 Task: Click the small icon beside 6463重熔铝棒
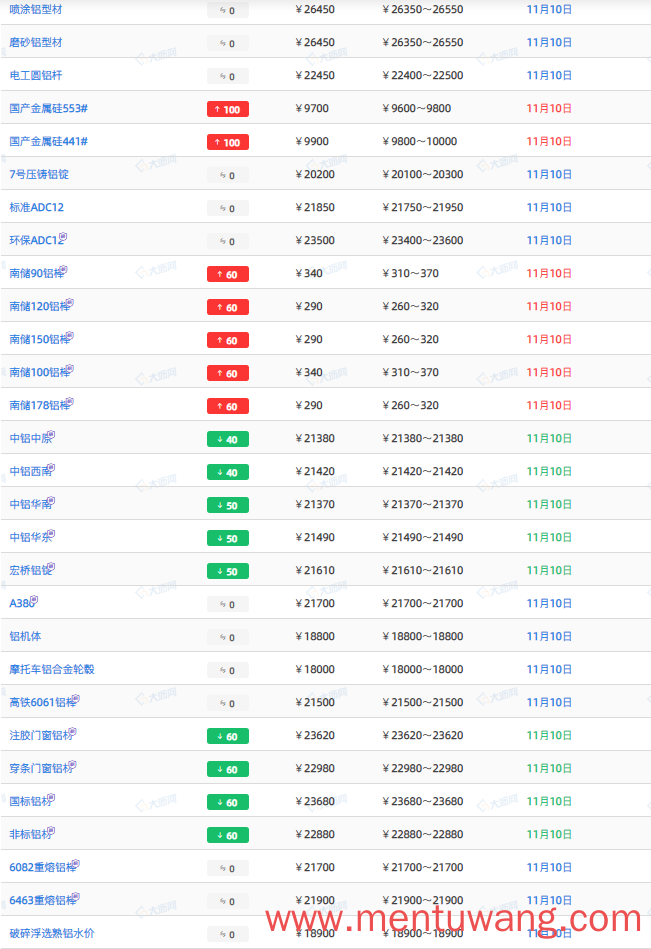(x=76, y=896)
